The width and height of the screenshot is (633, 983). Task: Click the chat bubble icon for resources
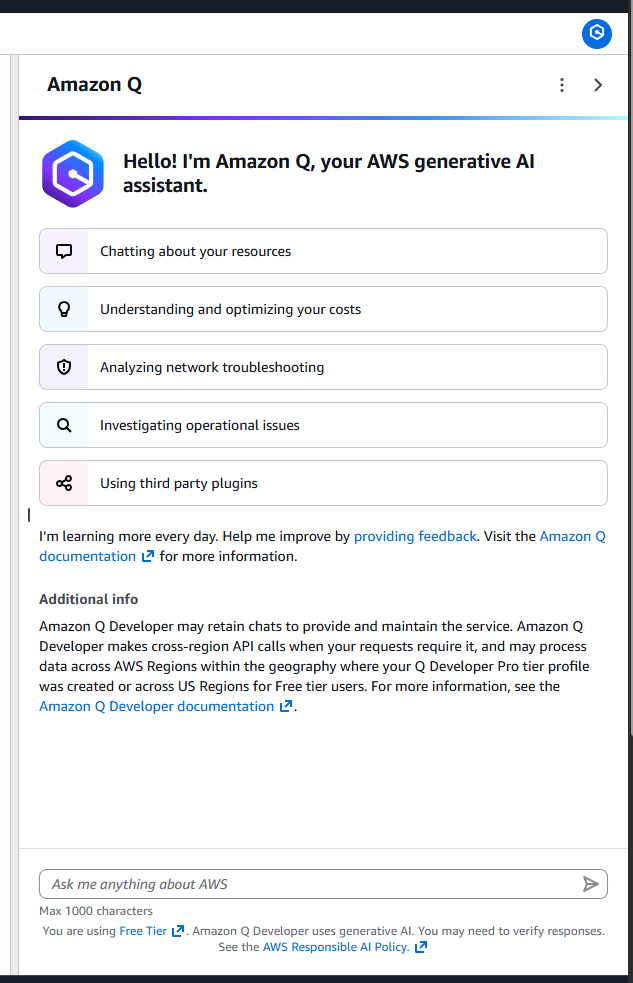[64, 251]
